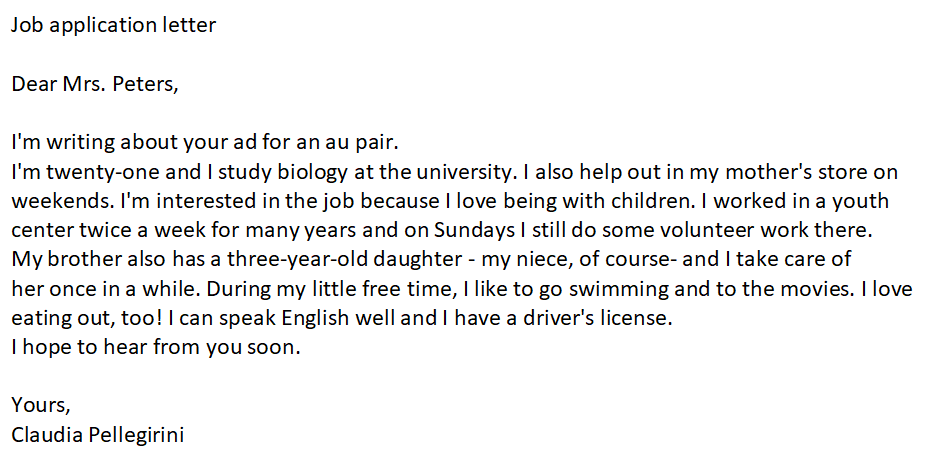Click the word 'niece'
941x459 pixels.
[541, 260]
